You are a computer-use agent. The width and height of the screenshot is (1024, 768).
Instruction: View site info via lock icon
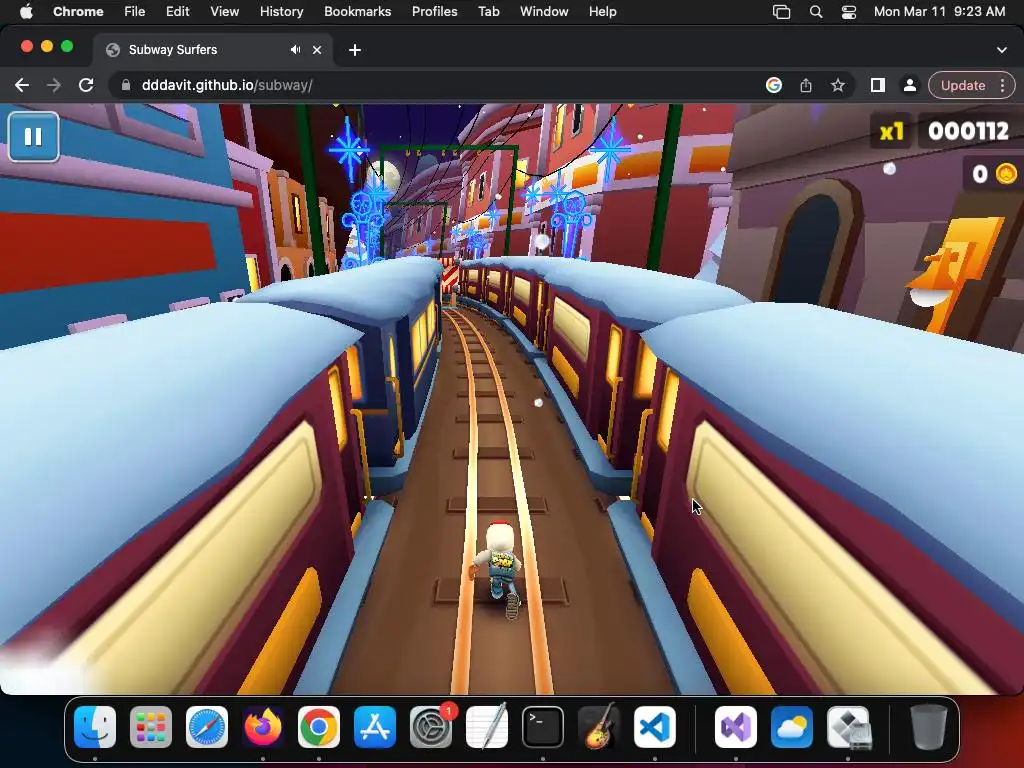125,85
